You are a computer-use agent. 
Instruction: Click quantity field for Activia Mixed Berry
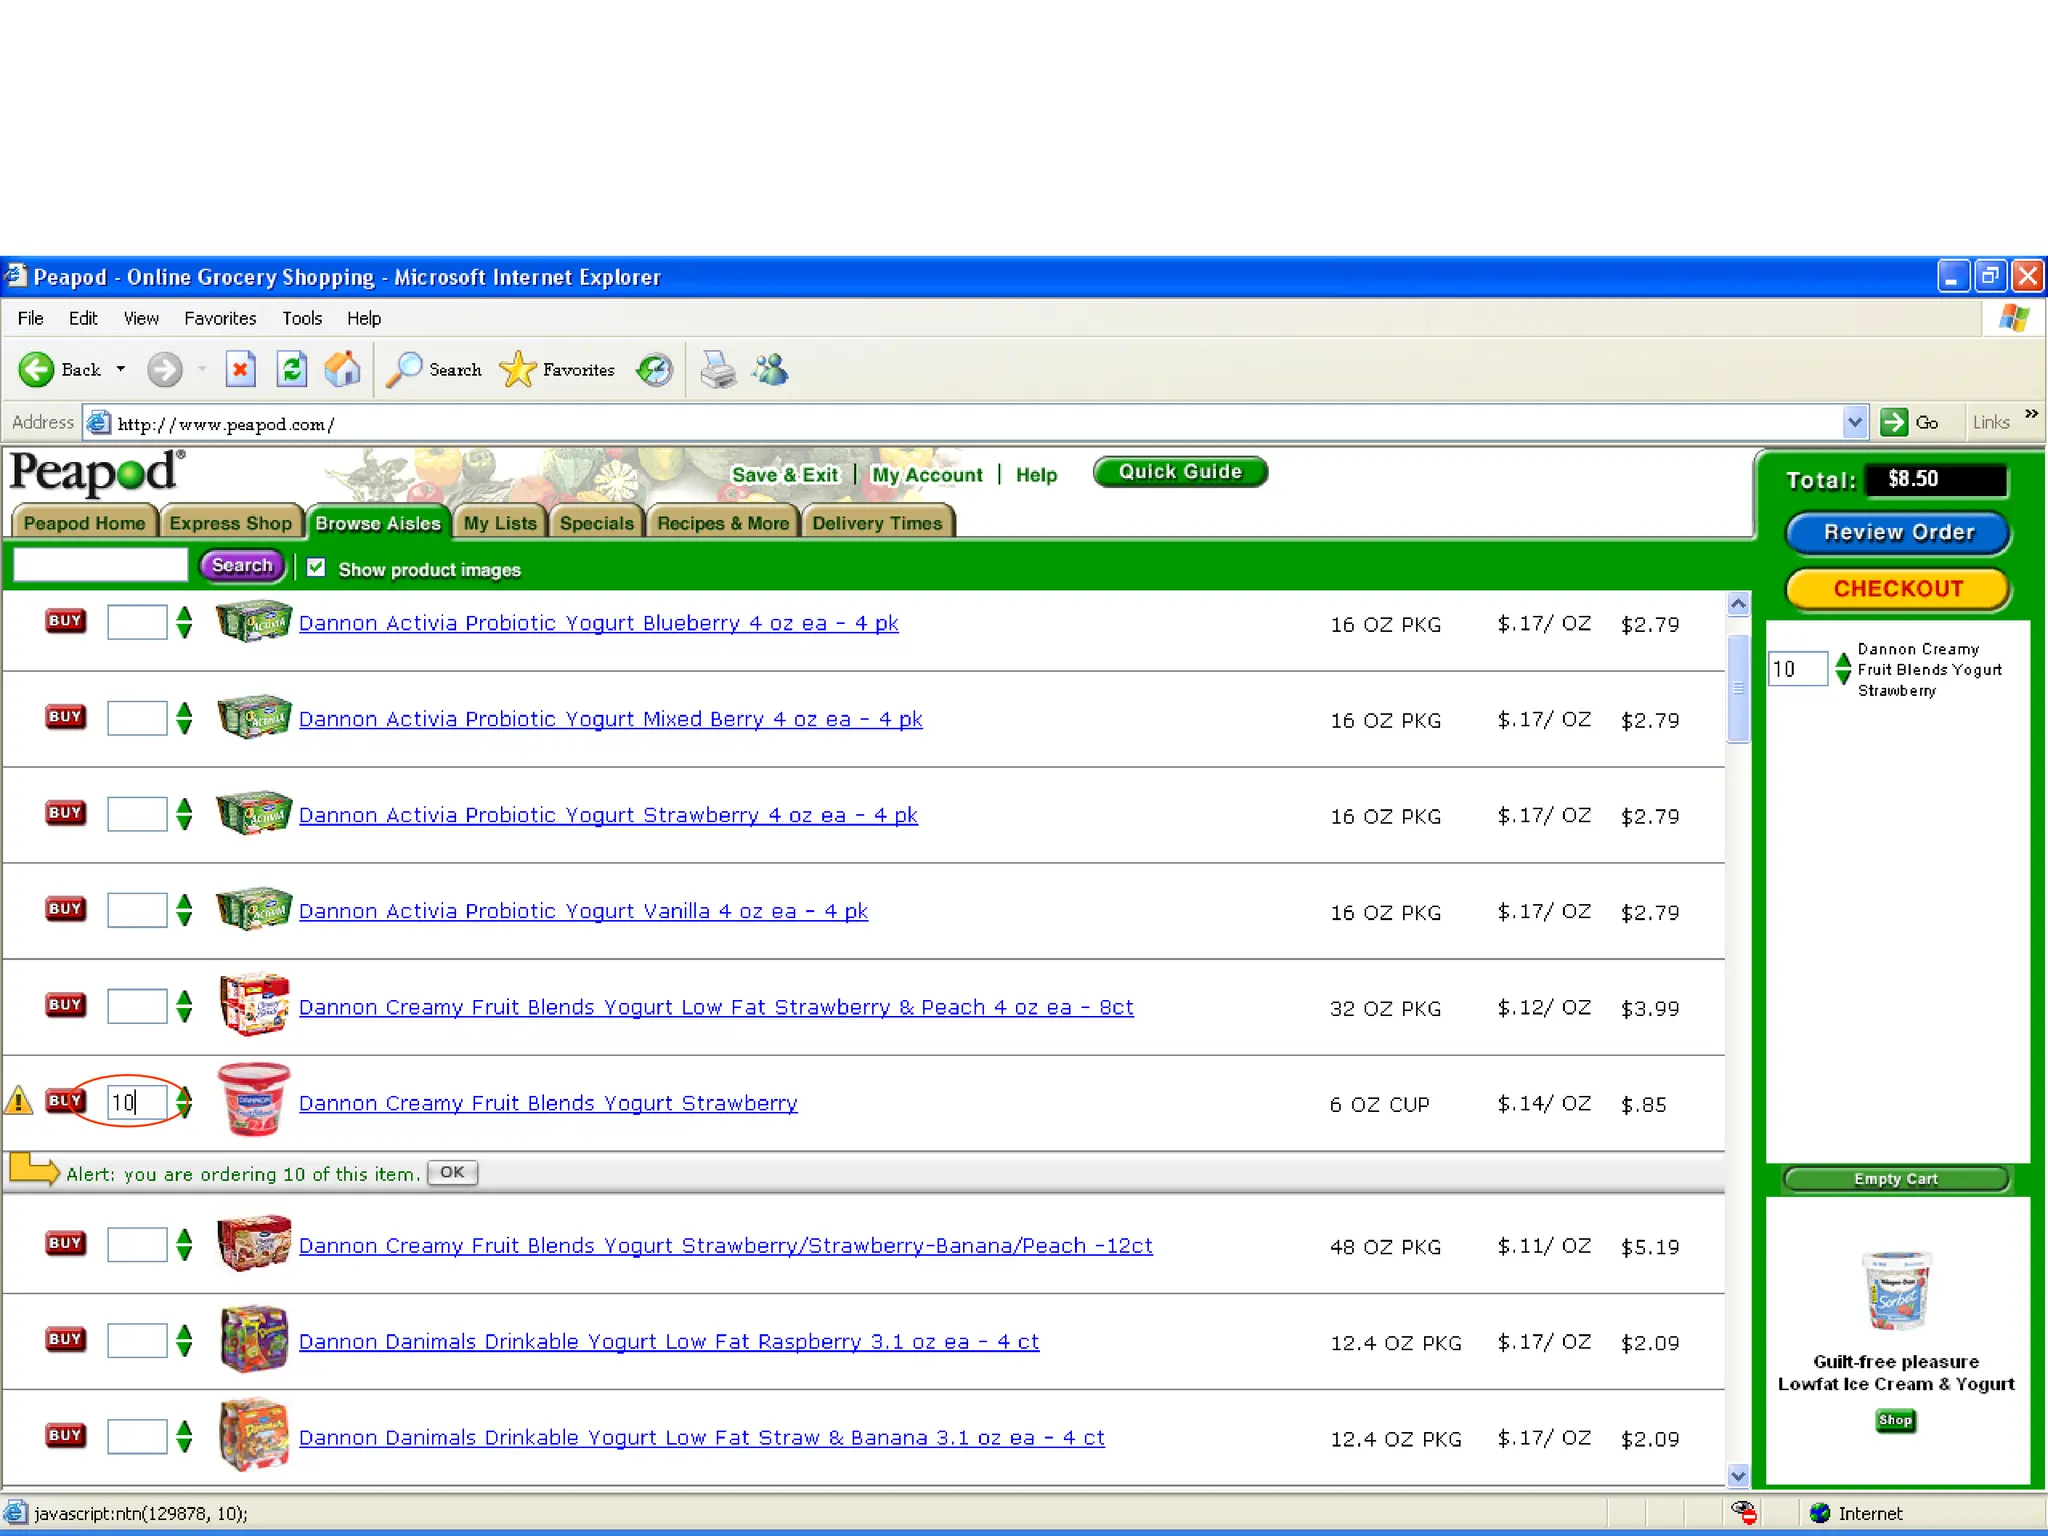click(137, 718)
